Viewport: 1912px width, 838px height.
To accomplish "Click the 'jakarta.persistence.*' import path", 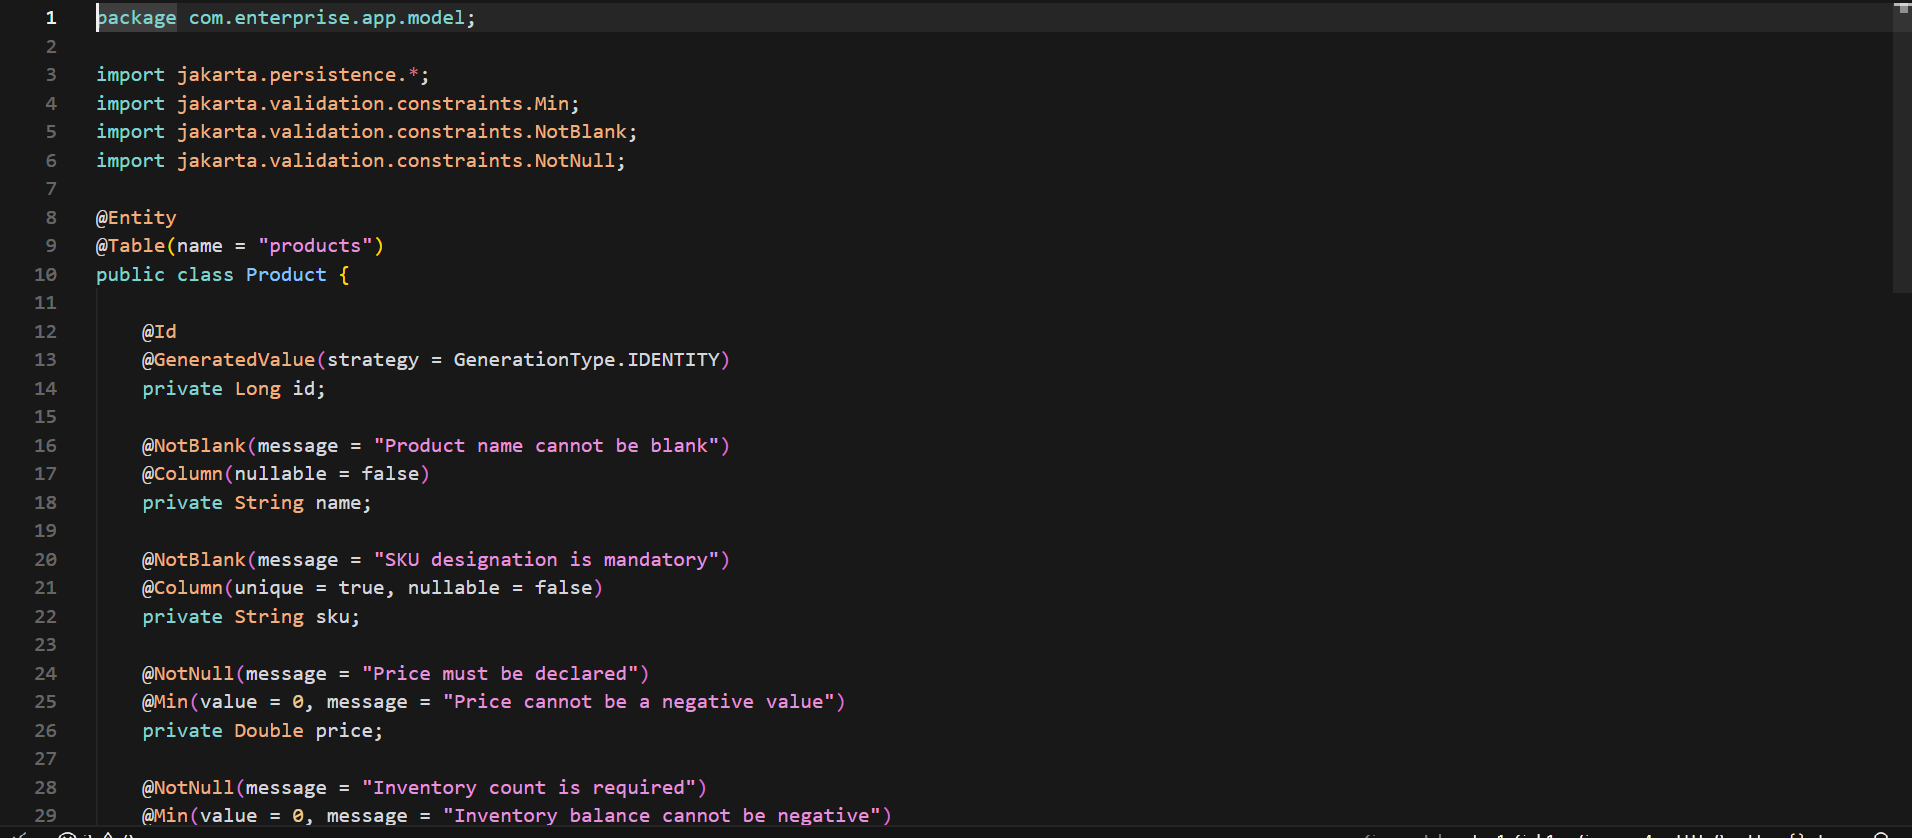I will (298, 75).
